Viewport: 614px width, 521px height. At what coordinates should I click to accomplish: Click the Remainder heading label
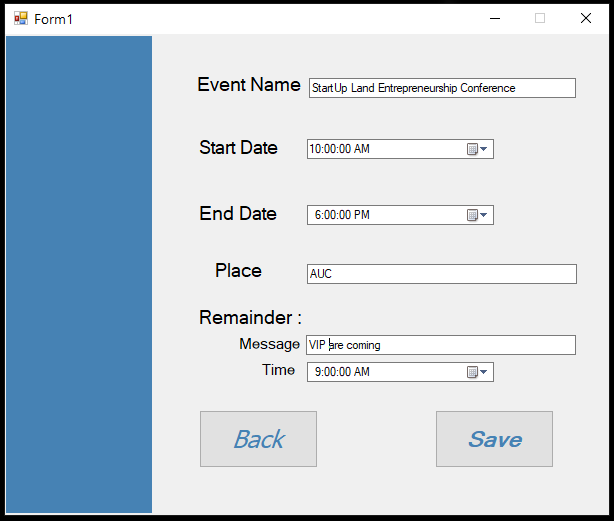[250, 317]
